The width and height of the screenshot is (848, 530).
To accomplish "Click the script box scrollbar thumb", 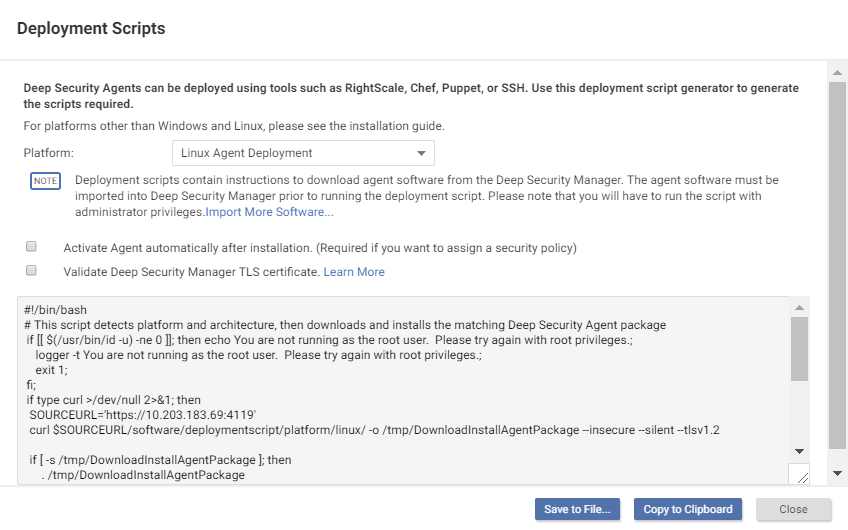I will (x=799, y=350).
